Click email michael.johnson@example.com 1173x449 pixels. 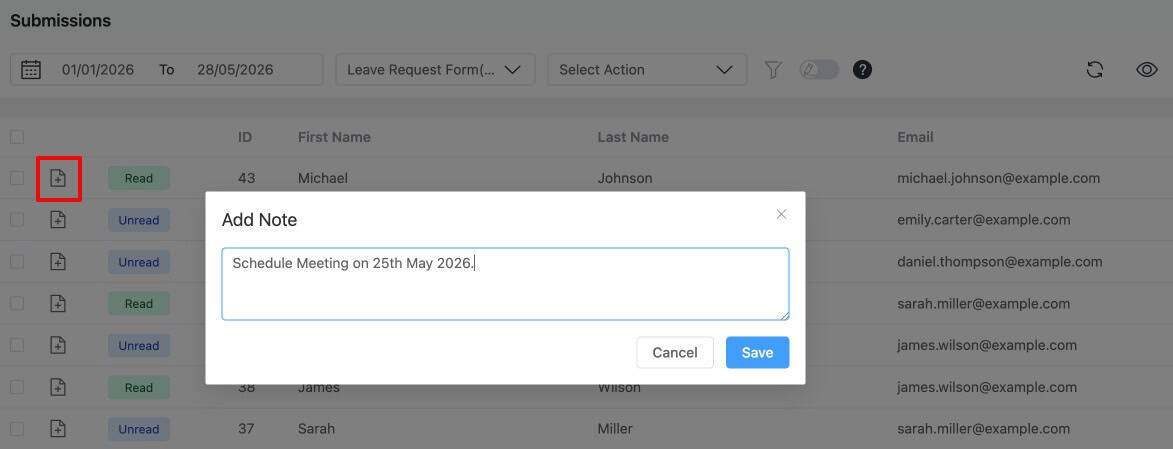coord(999,178)
